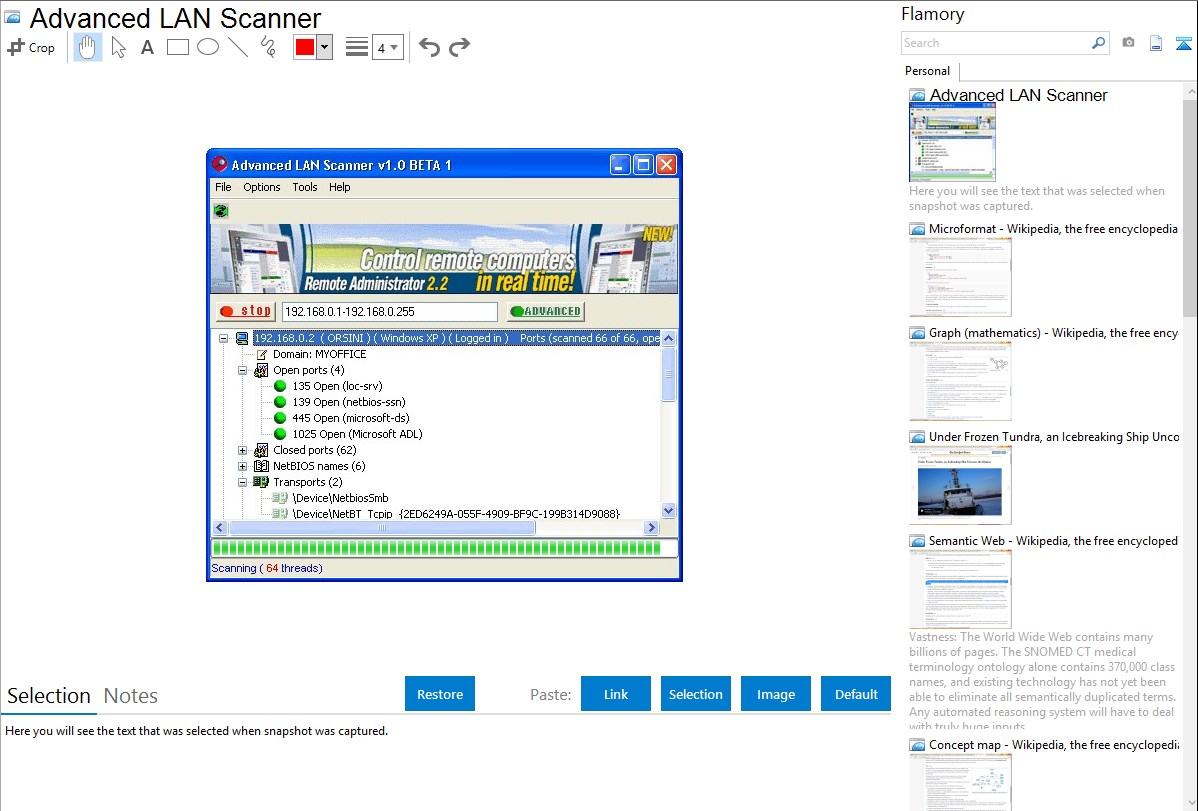The height and width of the screenshot is (811, 1198).
Task: Select the straight line tool
Action: click(x=238, y=47)
